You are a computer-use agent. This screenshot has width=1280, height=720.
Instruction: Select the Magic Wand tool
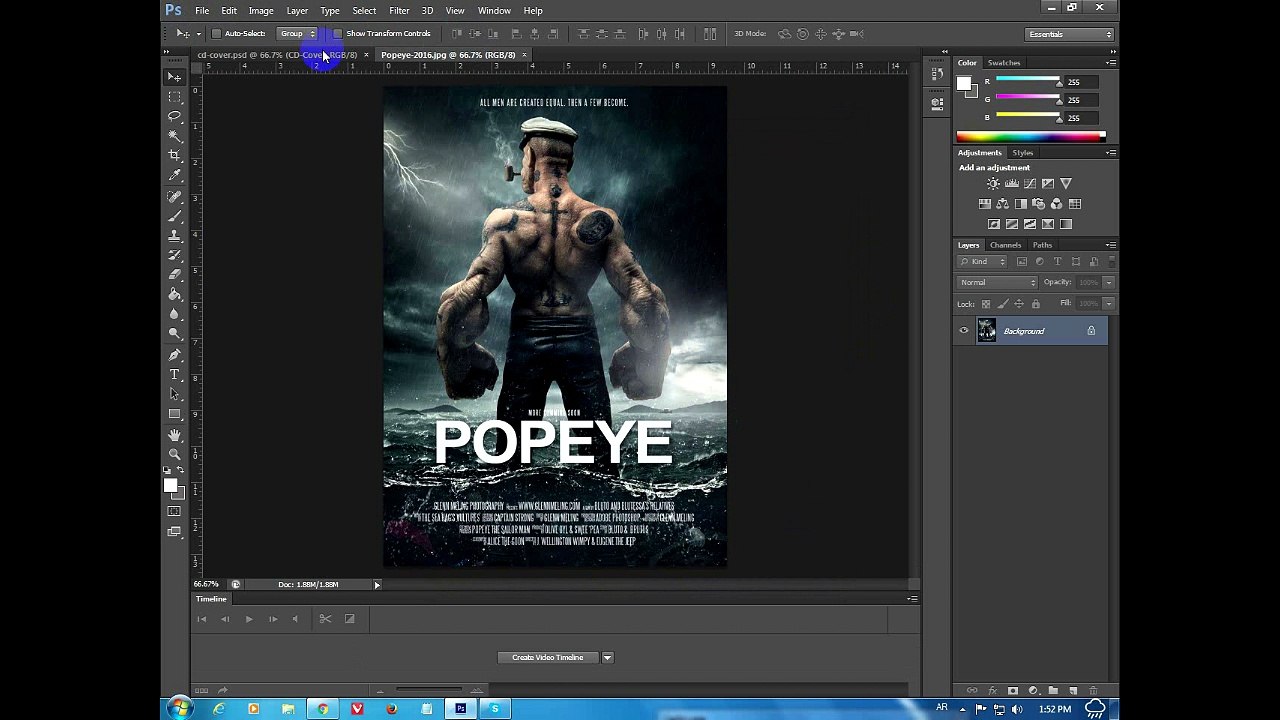coord(175,136)
